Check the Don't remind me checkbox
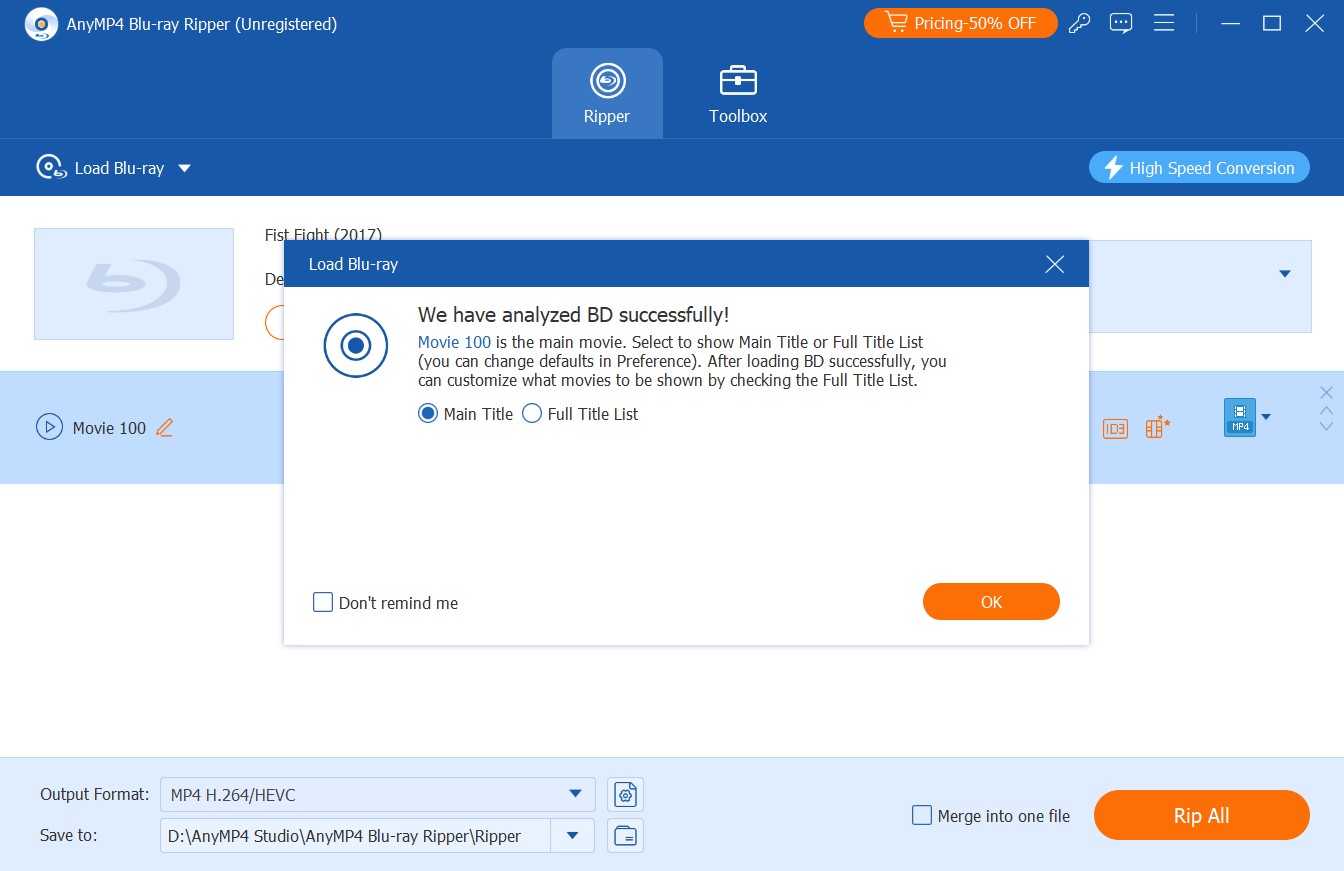 click(322, 602)
